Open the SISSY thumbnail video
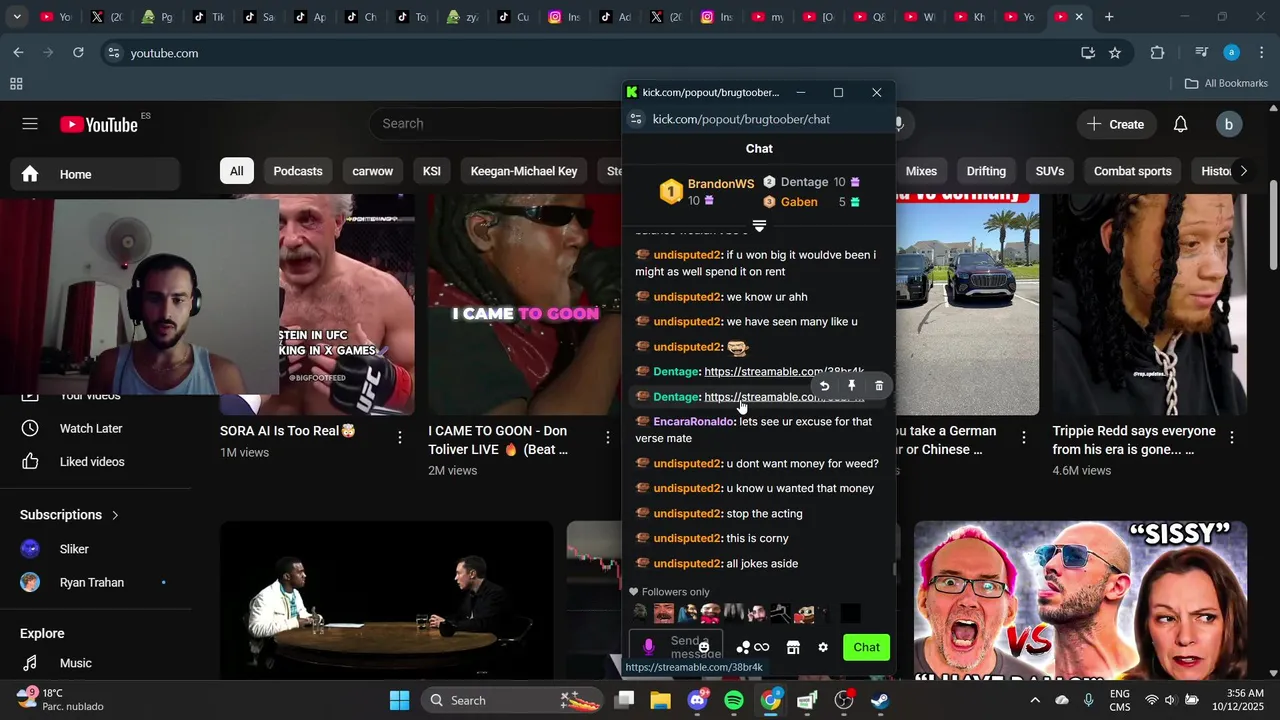 coord(1080,600)
